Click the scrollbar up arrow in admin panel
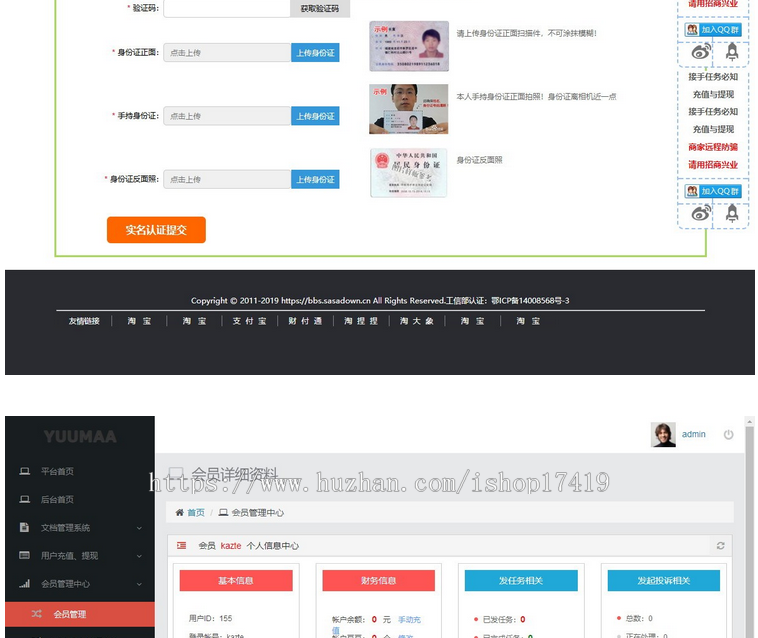Screen dimensions: 758x638 coord(750,421)
